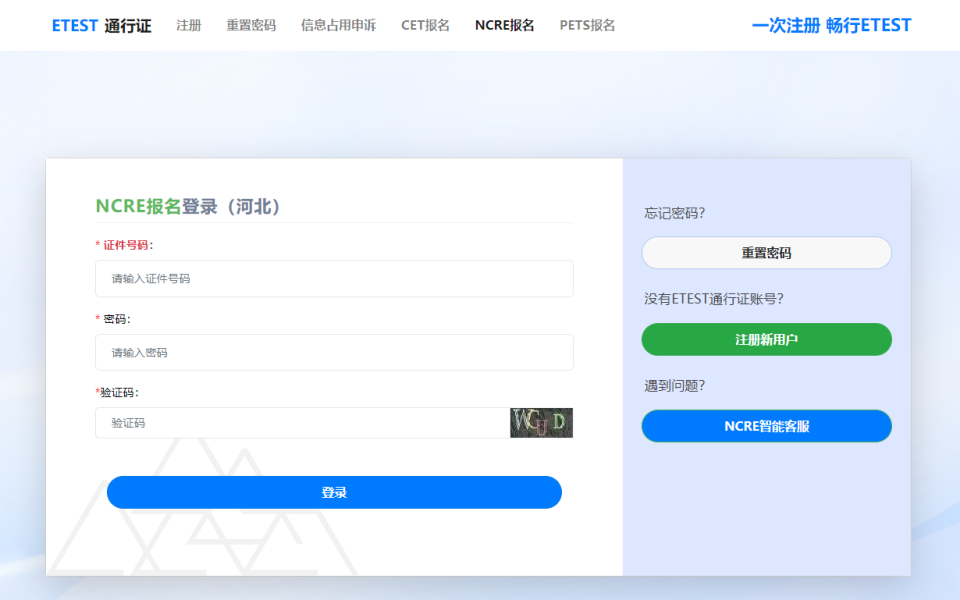Image resolution: width=960 pixels, height=600 pixels.
Task: Select the NCRE报名 tab
Action: pos(503,24)
